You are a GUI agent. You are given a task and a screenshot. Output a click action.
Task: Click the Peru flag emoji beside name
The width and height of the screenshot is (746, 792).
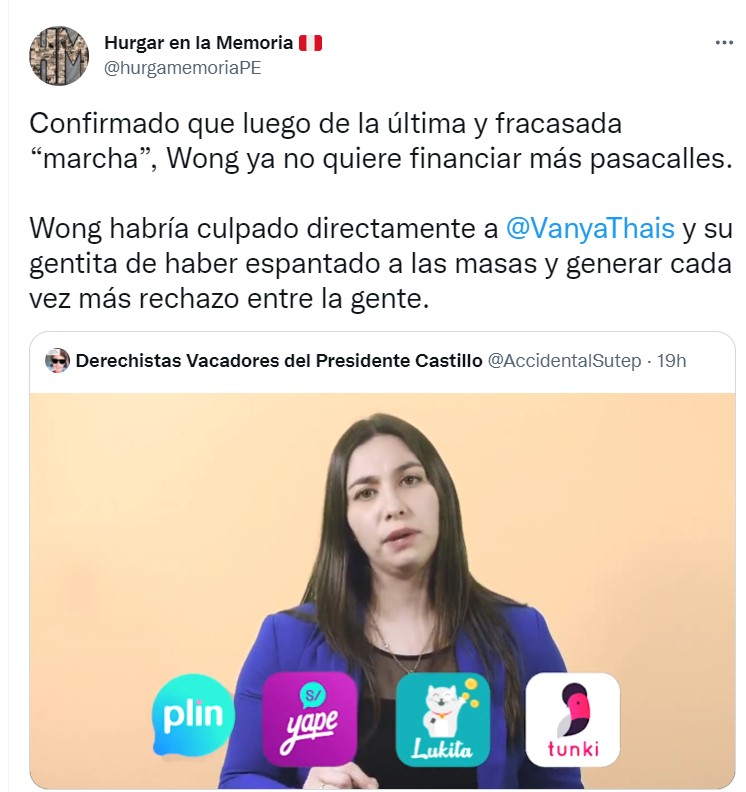[x=310, y=43]
